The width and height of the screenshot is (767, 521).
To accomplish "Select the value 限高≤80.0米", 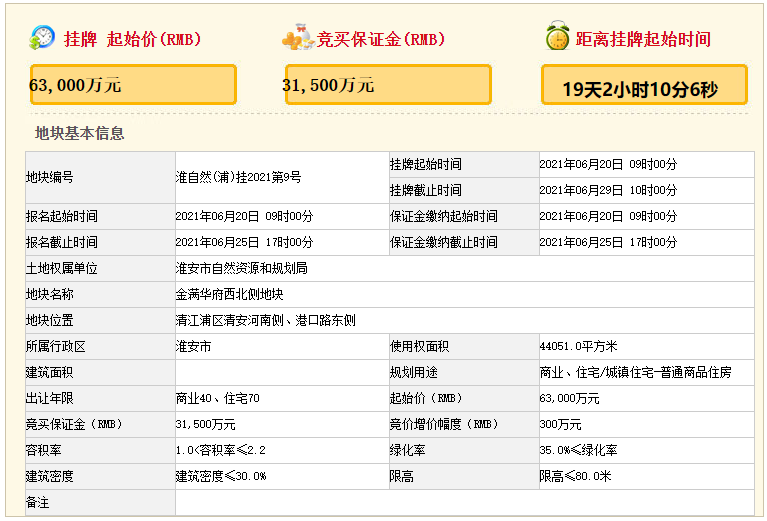I will [575, 476].
